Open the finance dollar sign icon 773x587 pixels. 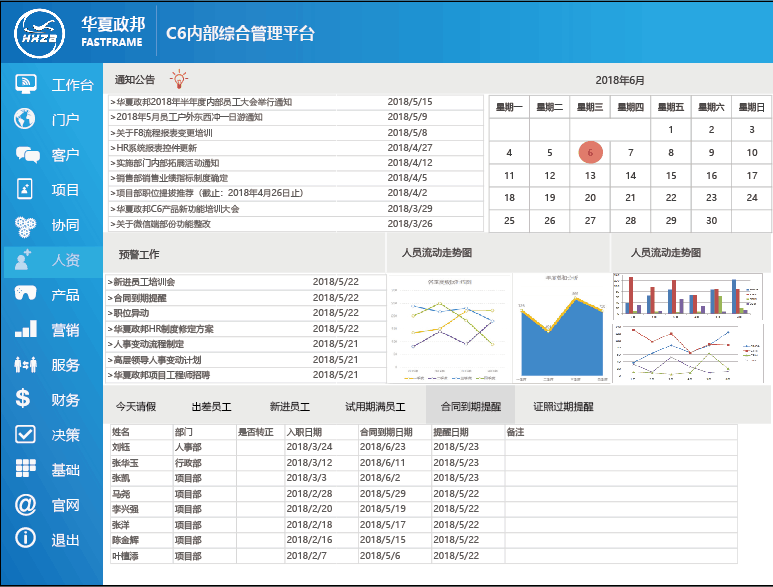point(24,400)
